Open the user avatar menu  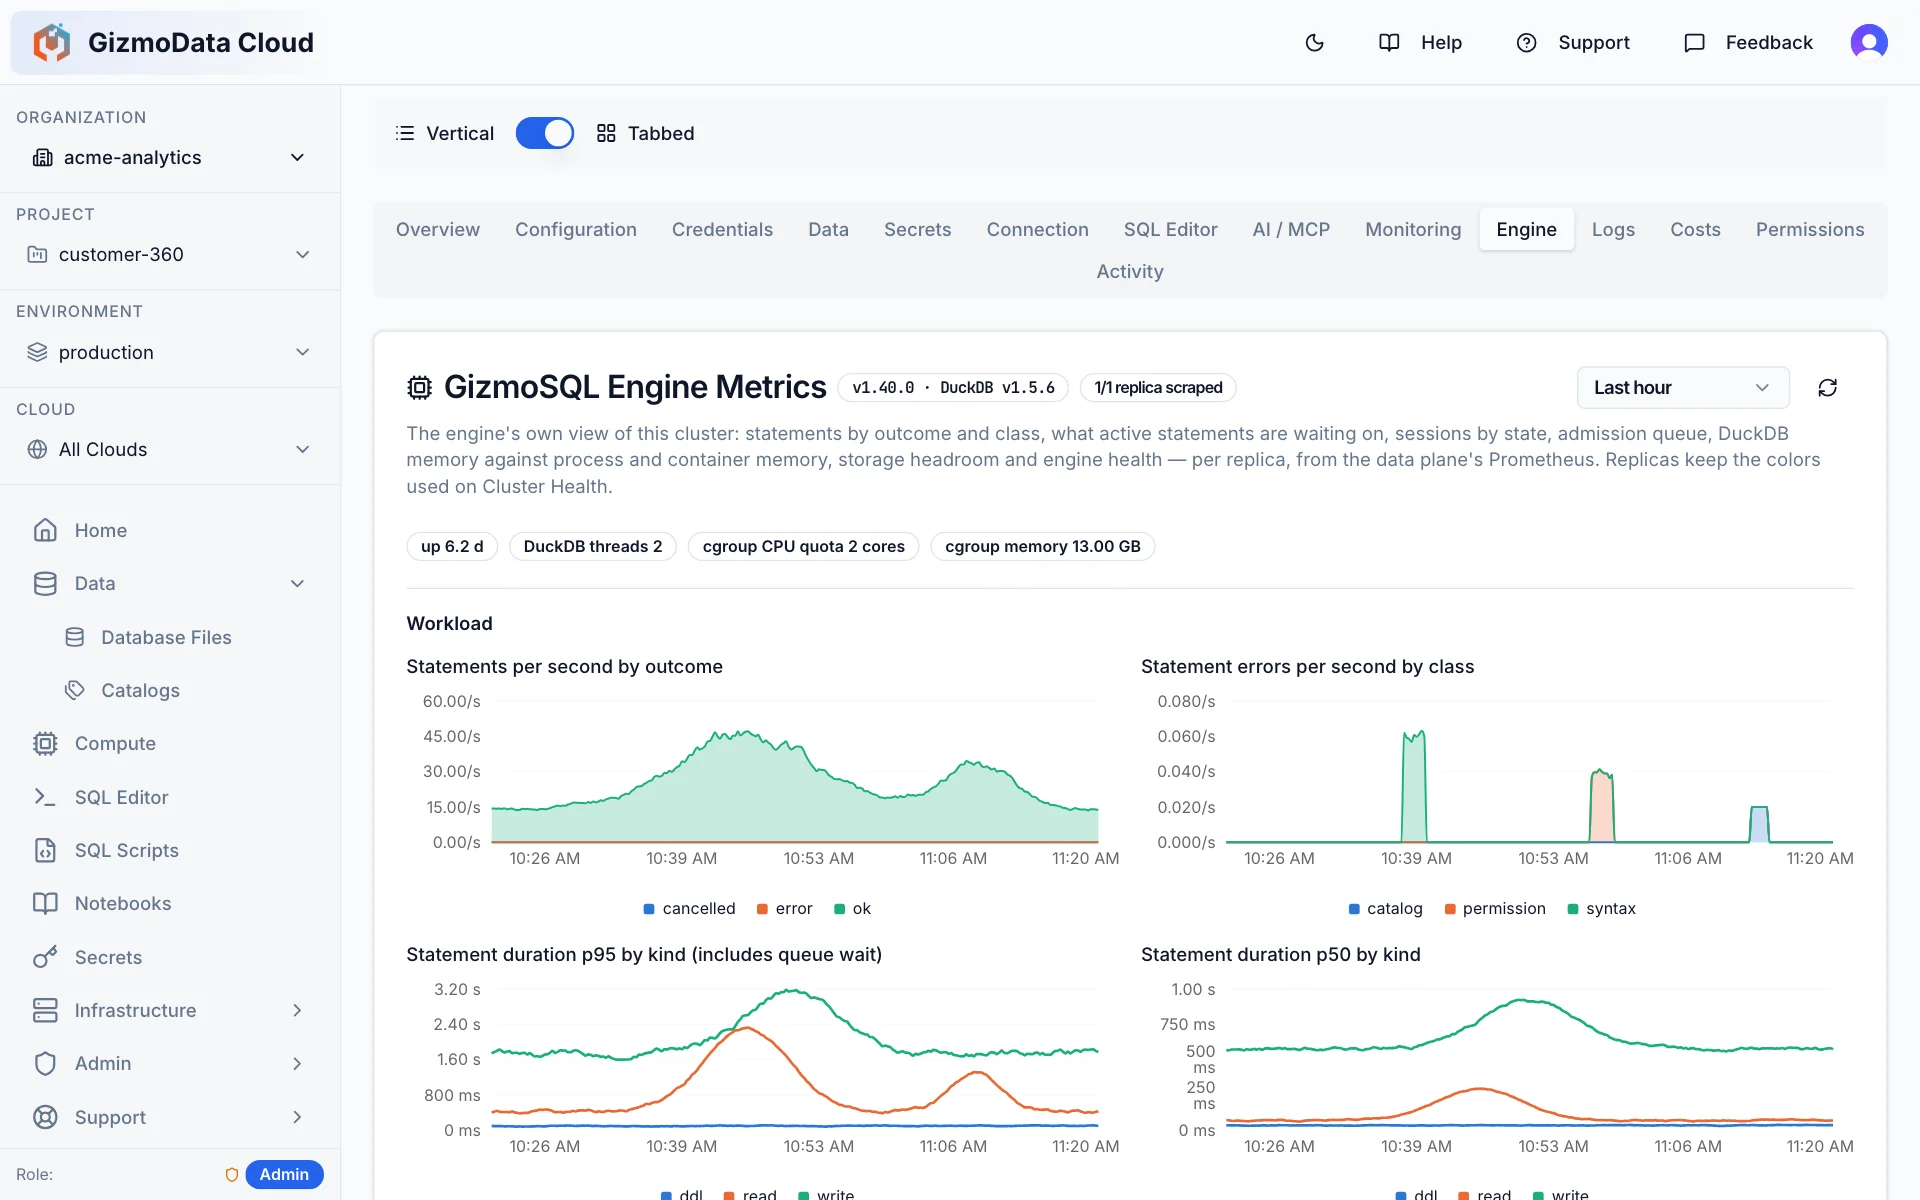1868,42
